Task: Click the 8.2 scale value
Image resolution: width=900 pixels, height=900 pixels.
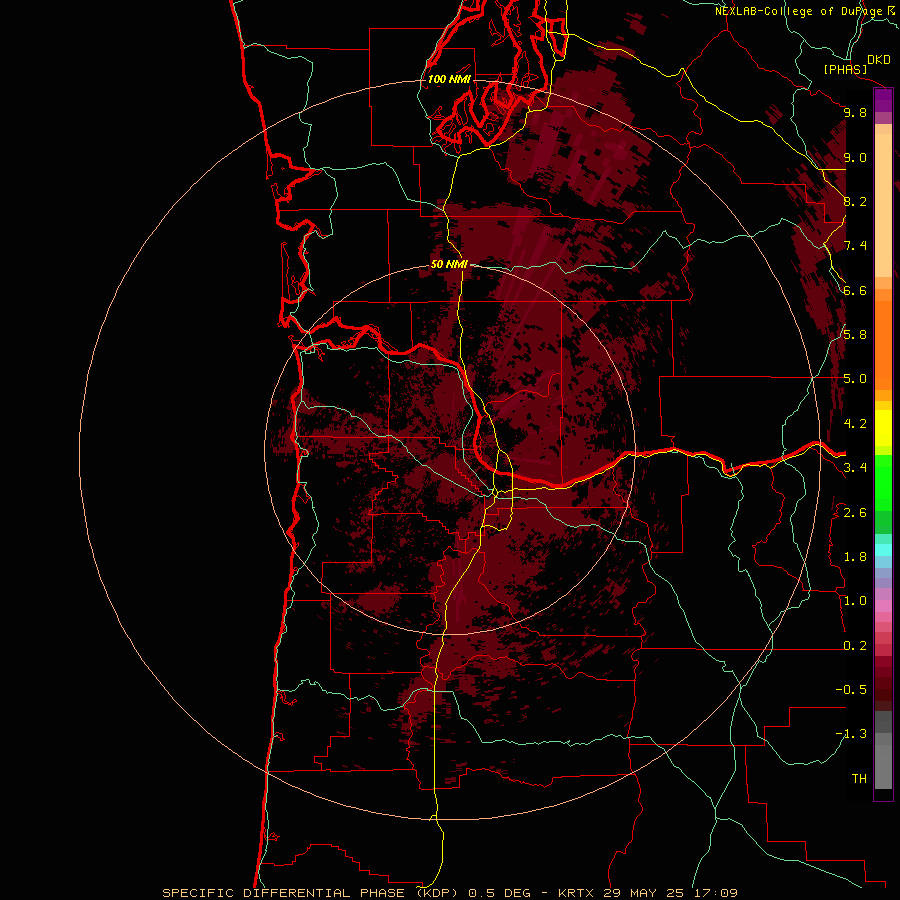Action: tap(855, 201)
